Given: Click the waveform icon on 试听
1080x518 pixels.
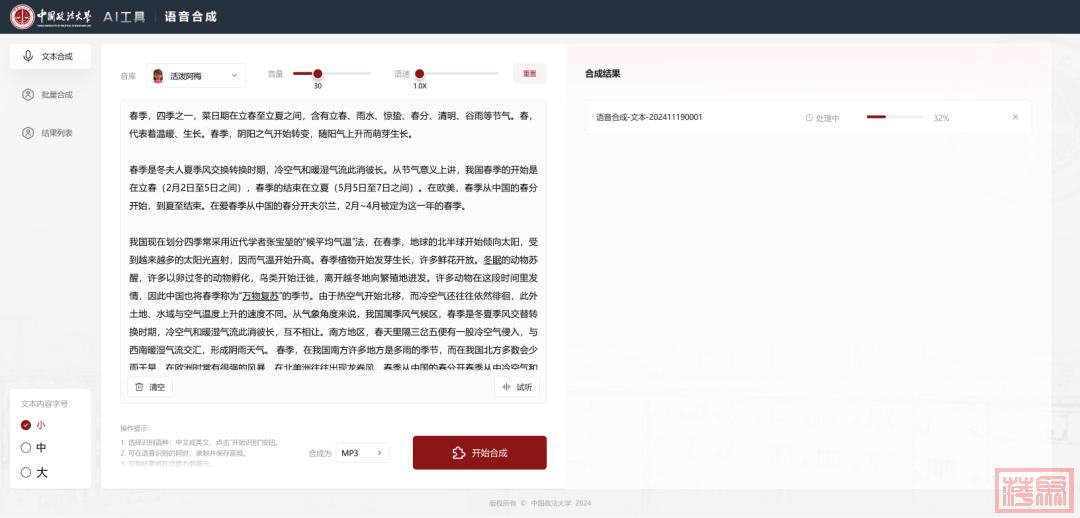Looking at the screenshot, I should pyautogui.click(x=506, y=387).
